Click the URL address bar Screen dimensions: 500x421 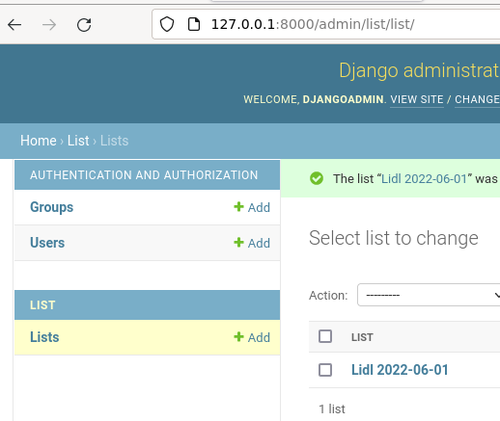coord(326,24)
